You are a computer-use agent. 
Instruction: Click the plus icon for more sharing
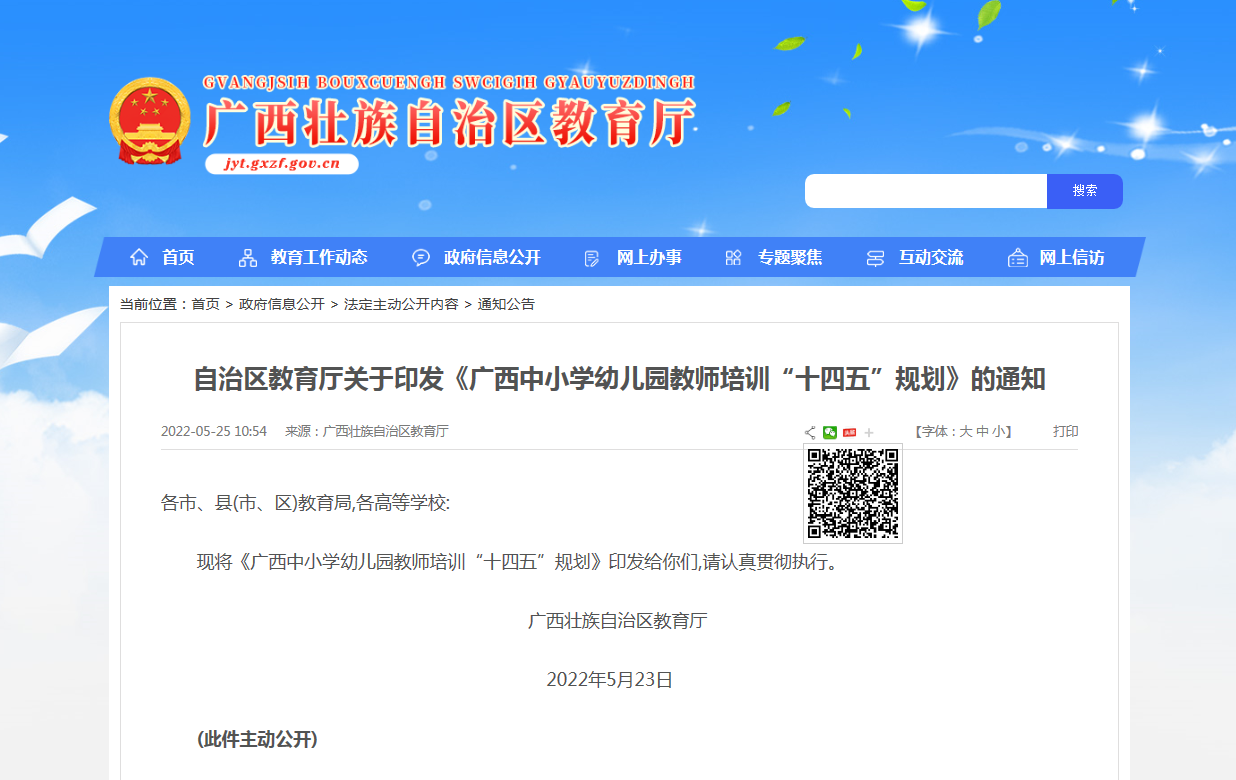[x=869, y=432]
